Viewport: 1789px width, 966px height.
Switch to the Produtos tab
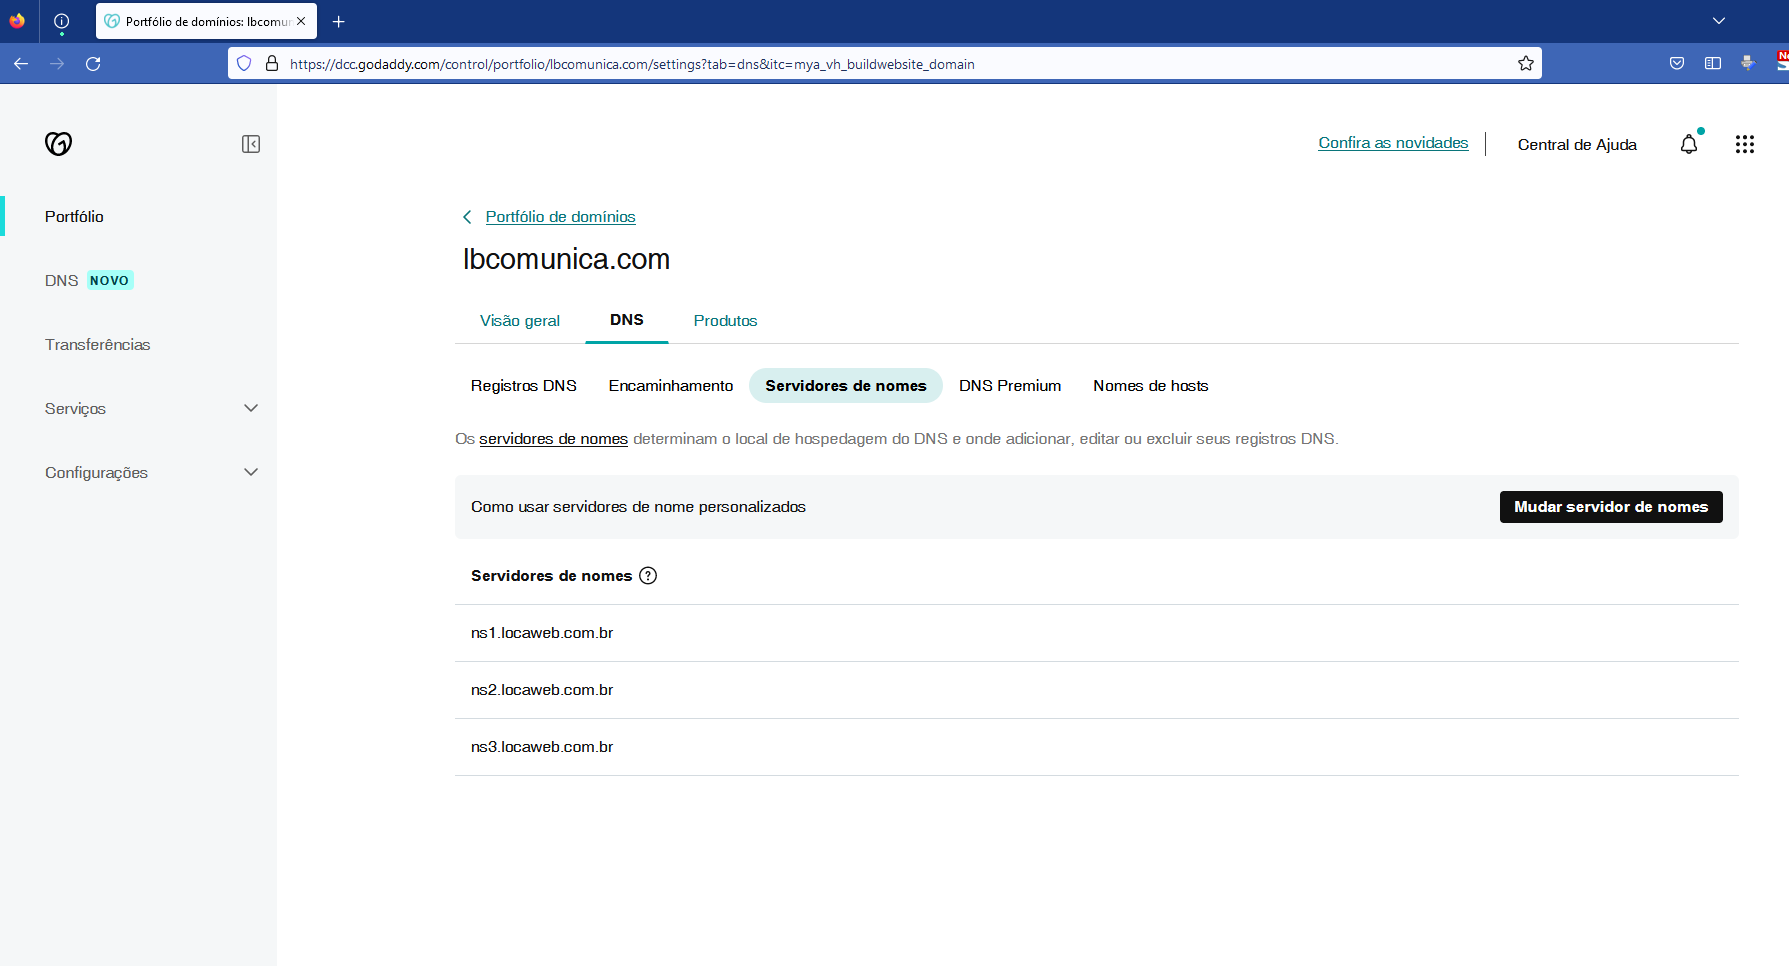pos(726,320)
